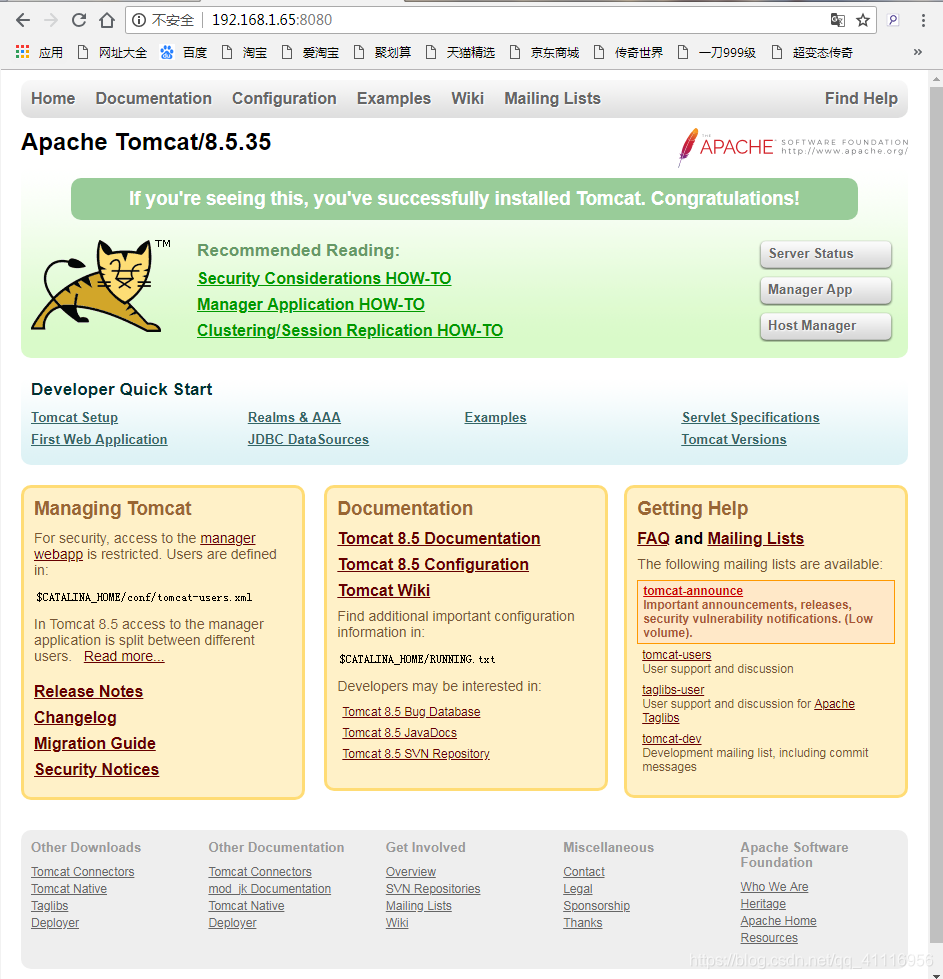Click the address bar URL field
Image resolution: width=943 pixels, height=979 pixels.
click(500, 20)
